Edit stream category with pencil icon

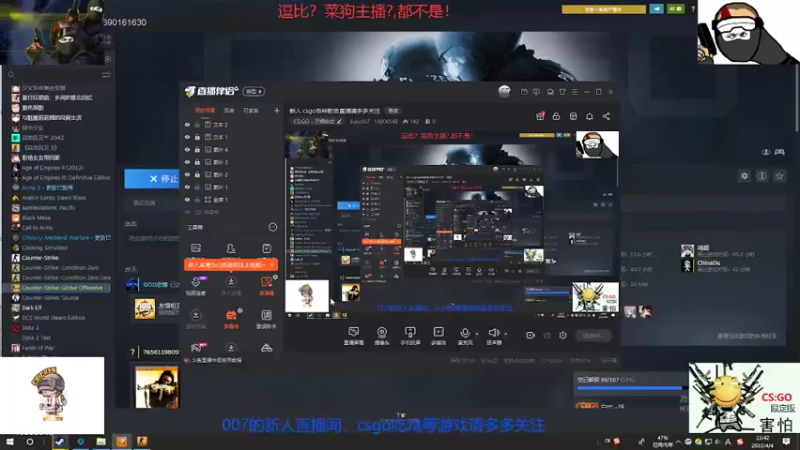pos(339,121)
